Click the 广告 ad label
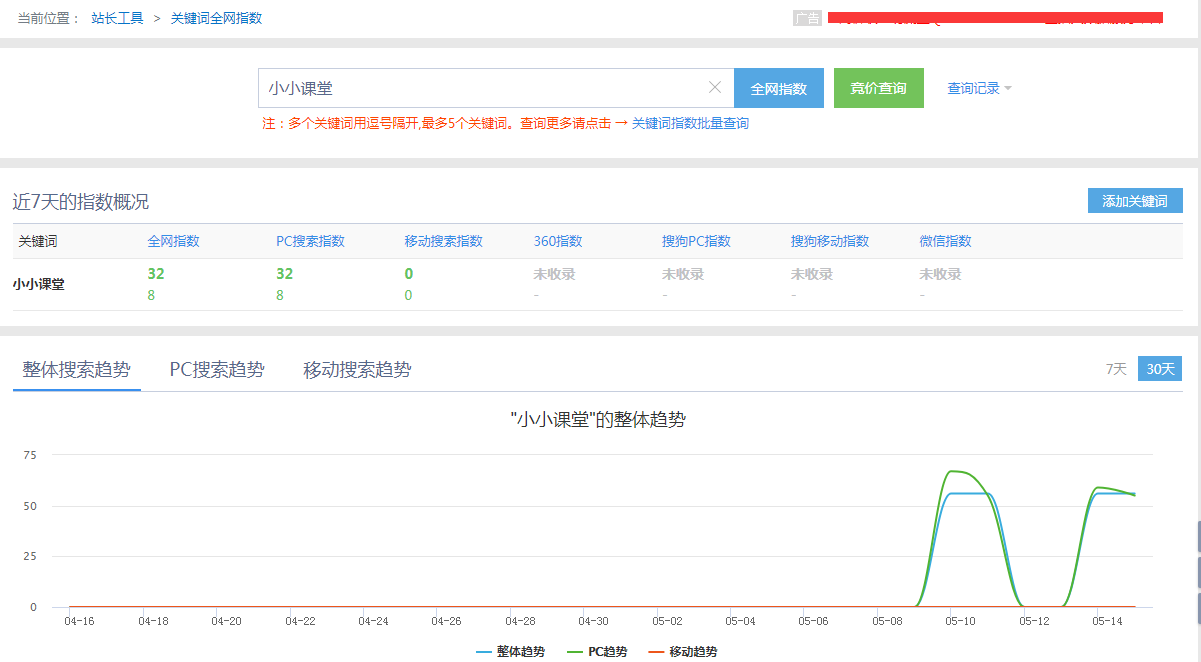Image resolution: width=1201 pixels, height=662 pixels. 807,18
